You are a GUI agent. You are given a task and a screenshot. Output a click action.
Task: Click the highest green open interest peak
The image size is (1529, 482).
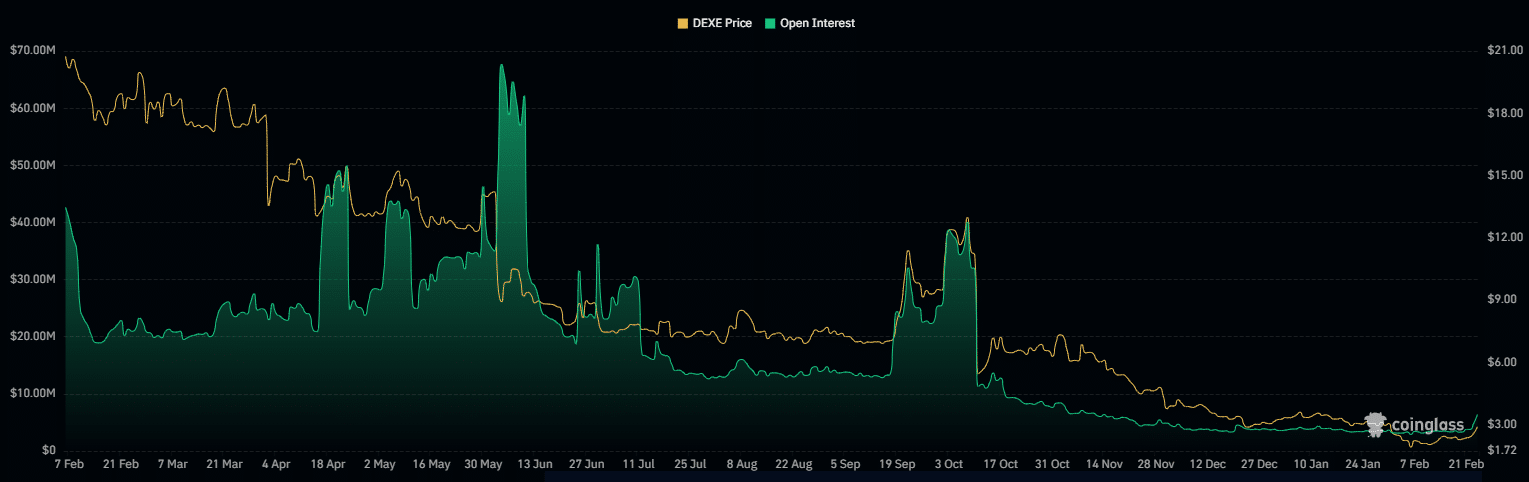click(x=501, y=67)
